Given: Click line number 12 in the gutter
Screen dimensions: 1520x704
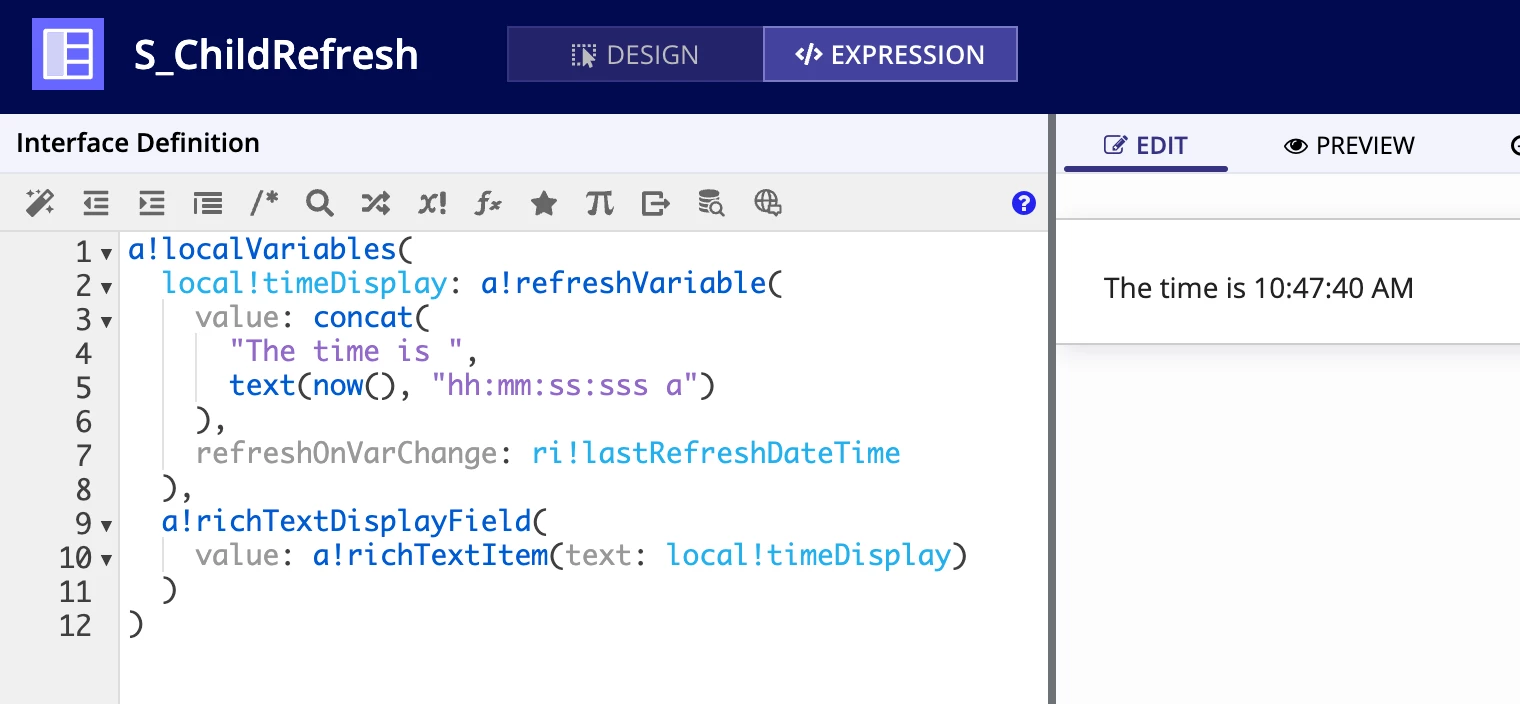Looking at the screenshot, I should coord(75,625).
